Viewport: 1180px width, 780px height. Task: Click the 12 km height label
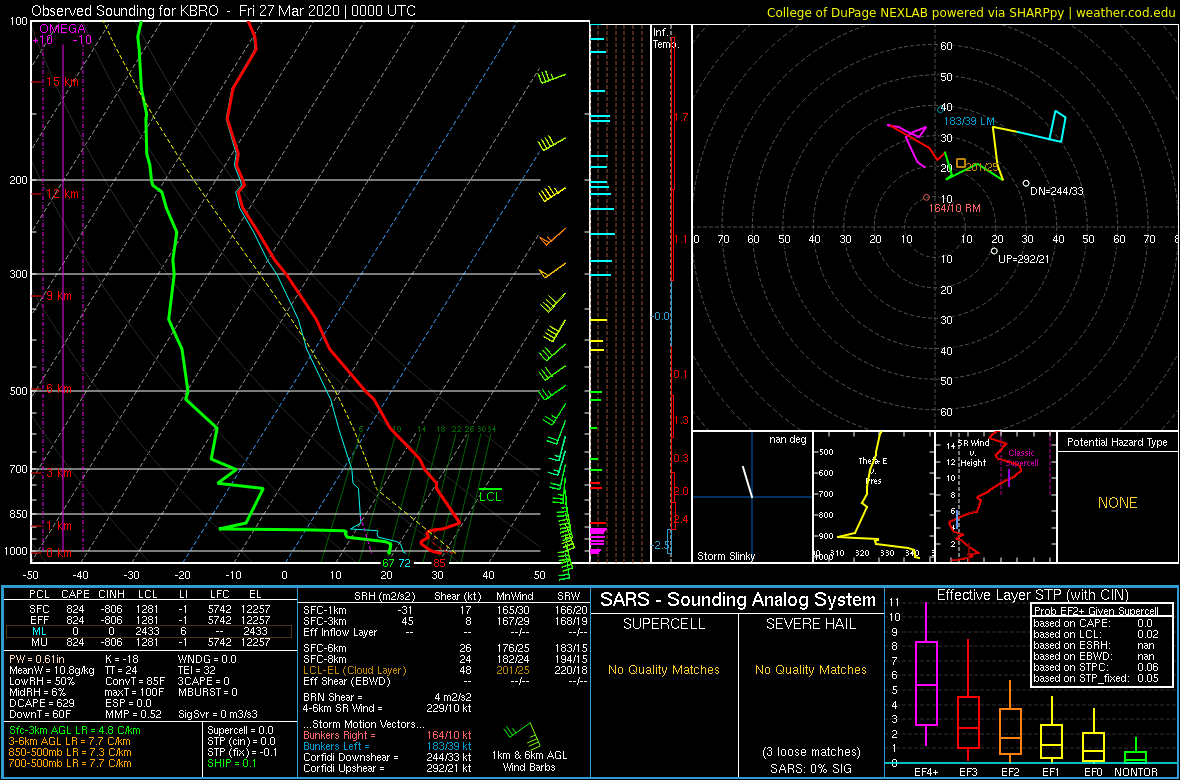click(60, 194)
